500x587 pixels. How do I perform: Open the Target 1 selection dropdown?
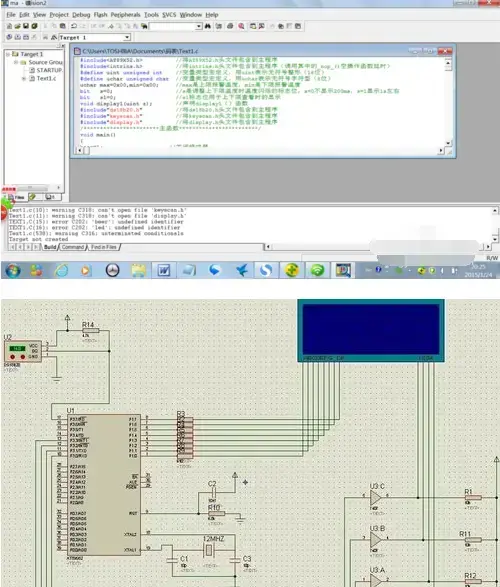(127, 37)
